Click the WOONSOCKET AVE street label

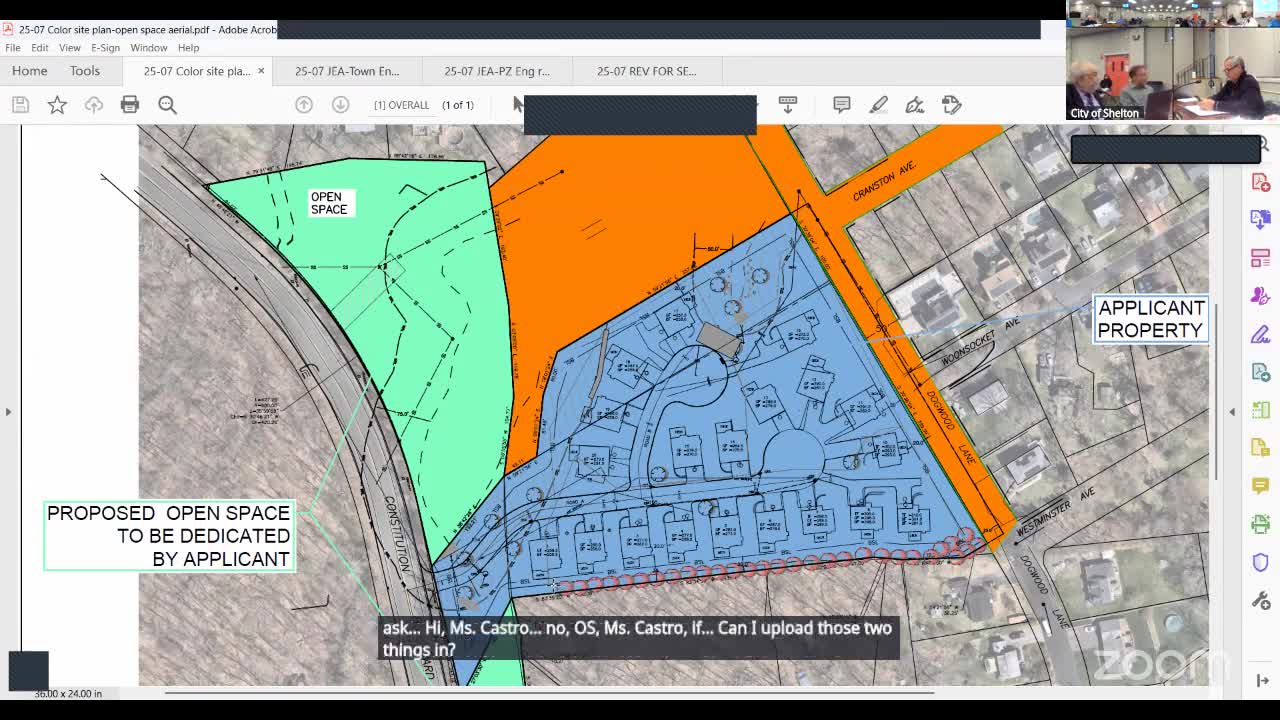coord(981,342)
